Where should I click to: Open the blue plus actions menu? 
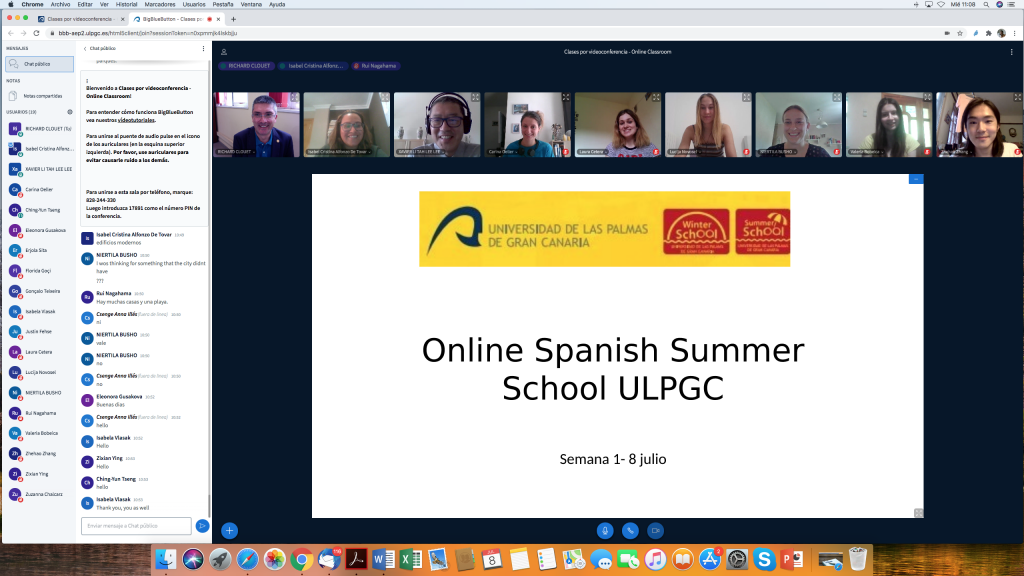coord(229,530)
